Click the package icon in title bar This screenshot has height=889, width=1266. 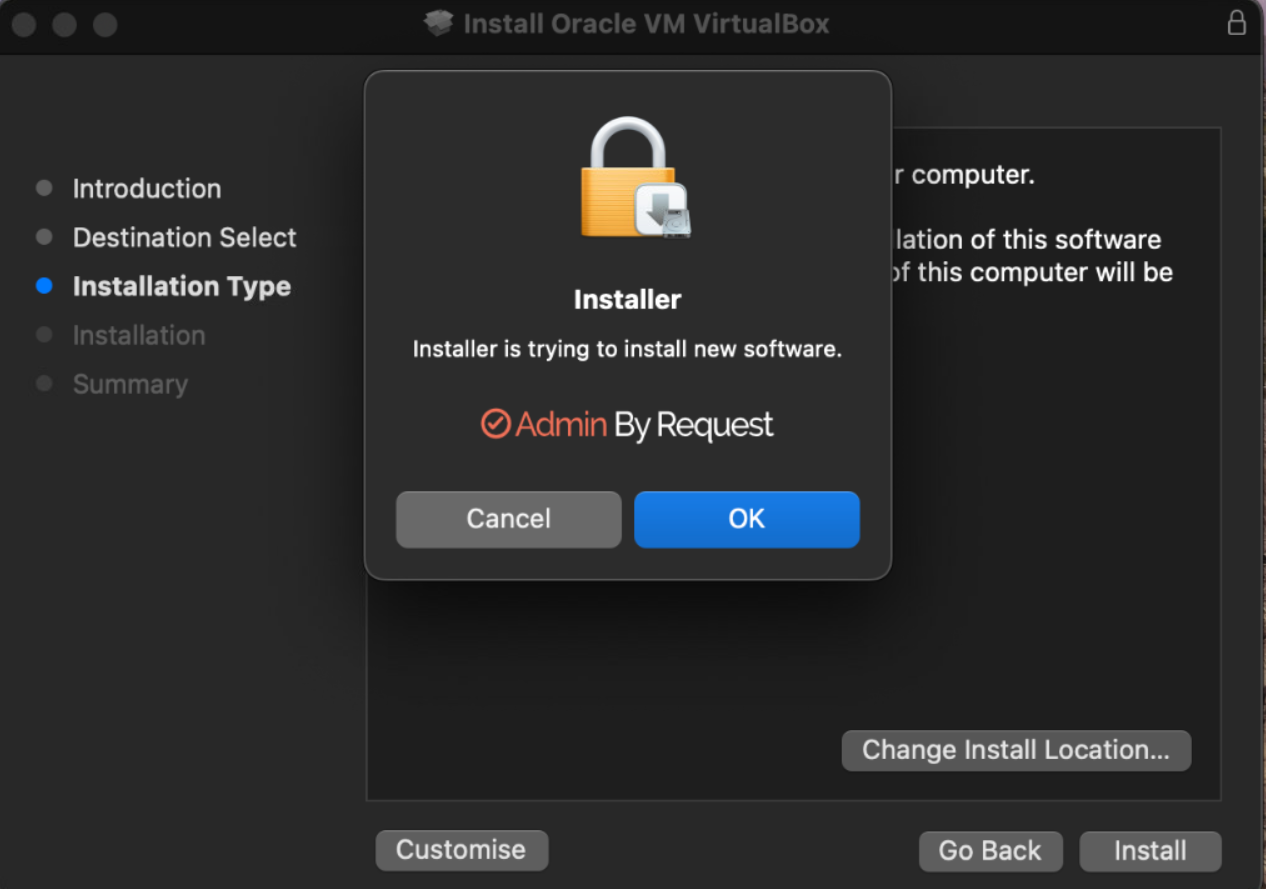438,23
